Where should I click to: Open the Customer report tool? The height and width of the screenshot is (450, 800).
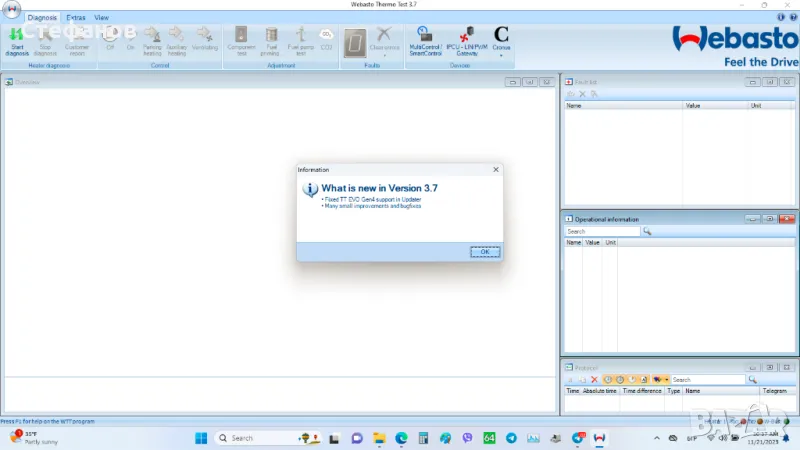coord(77,41)
